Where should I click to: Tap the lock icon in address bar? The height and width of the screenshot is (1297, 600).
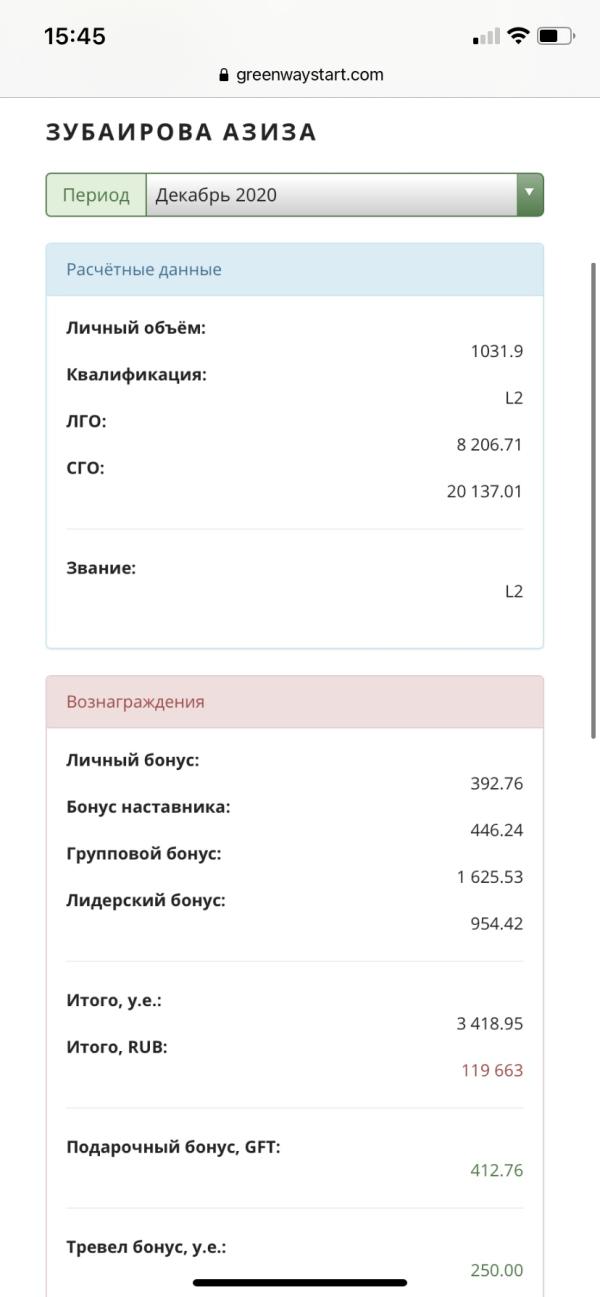[223, 75]
